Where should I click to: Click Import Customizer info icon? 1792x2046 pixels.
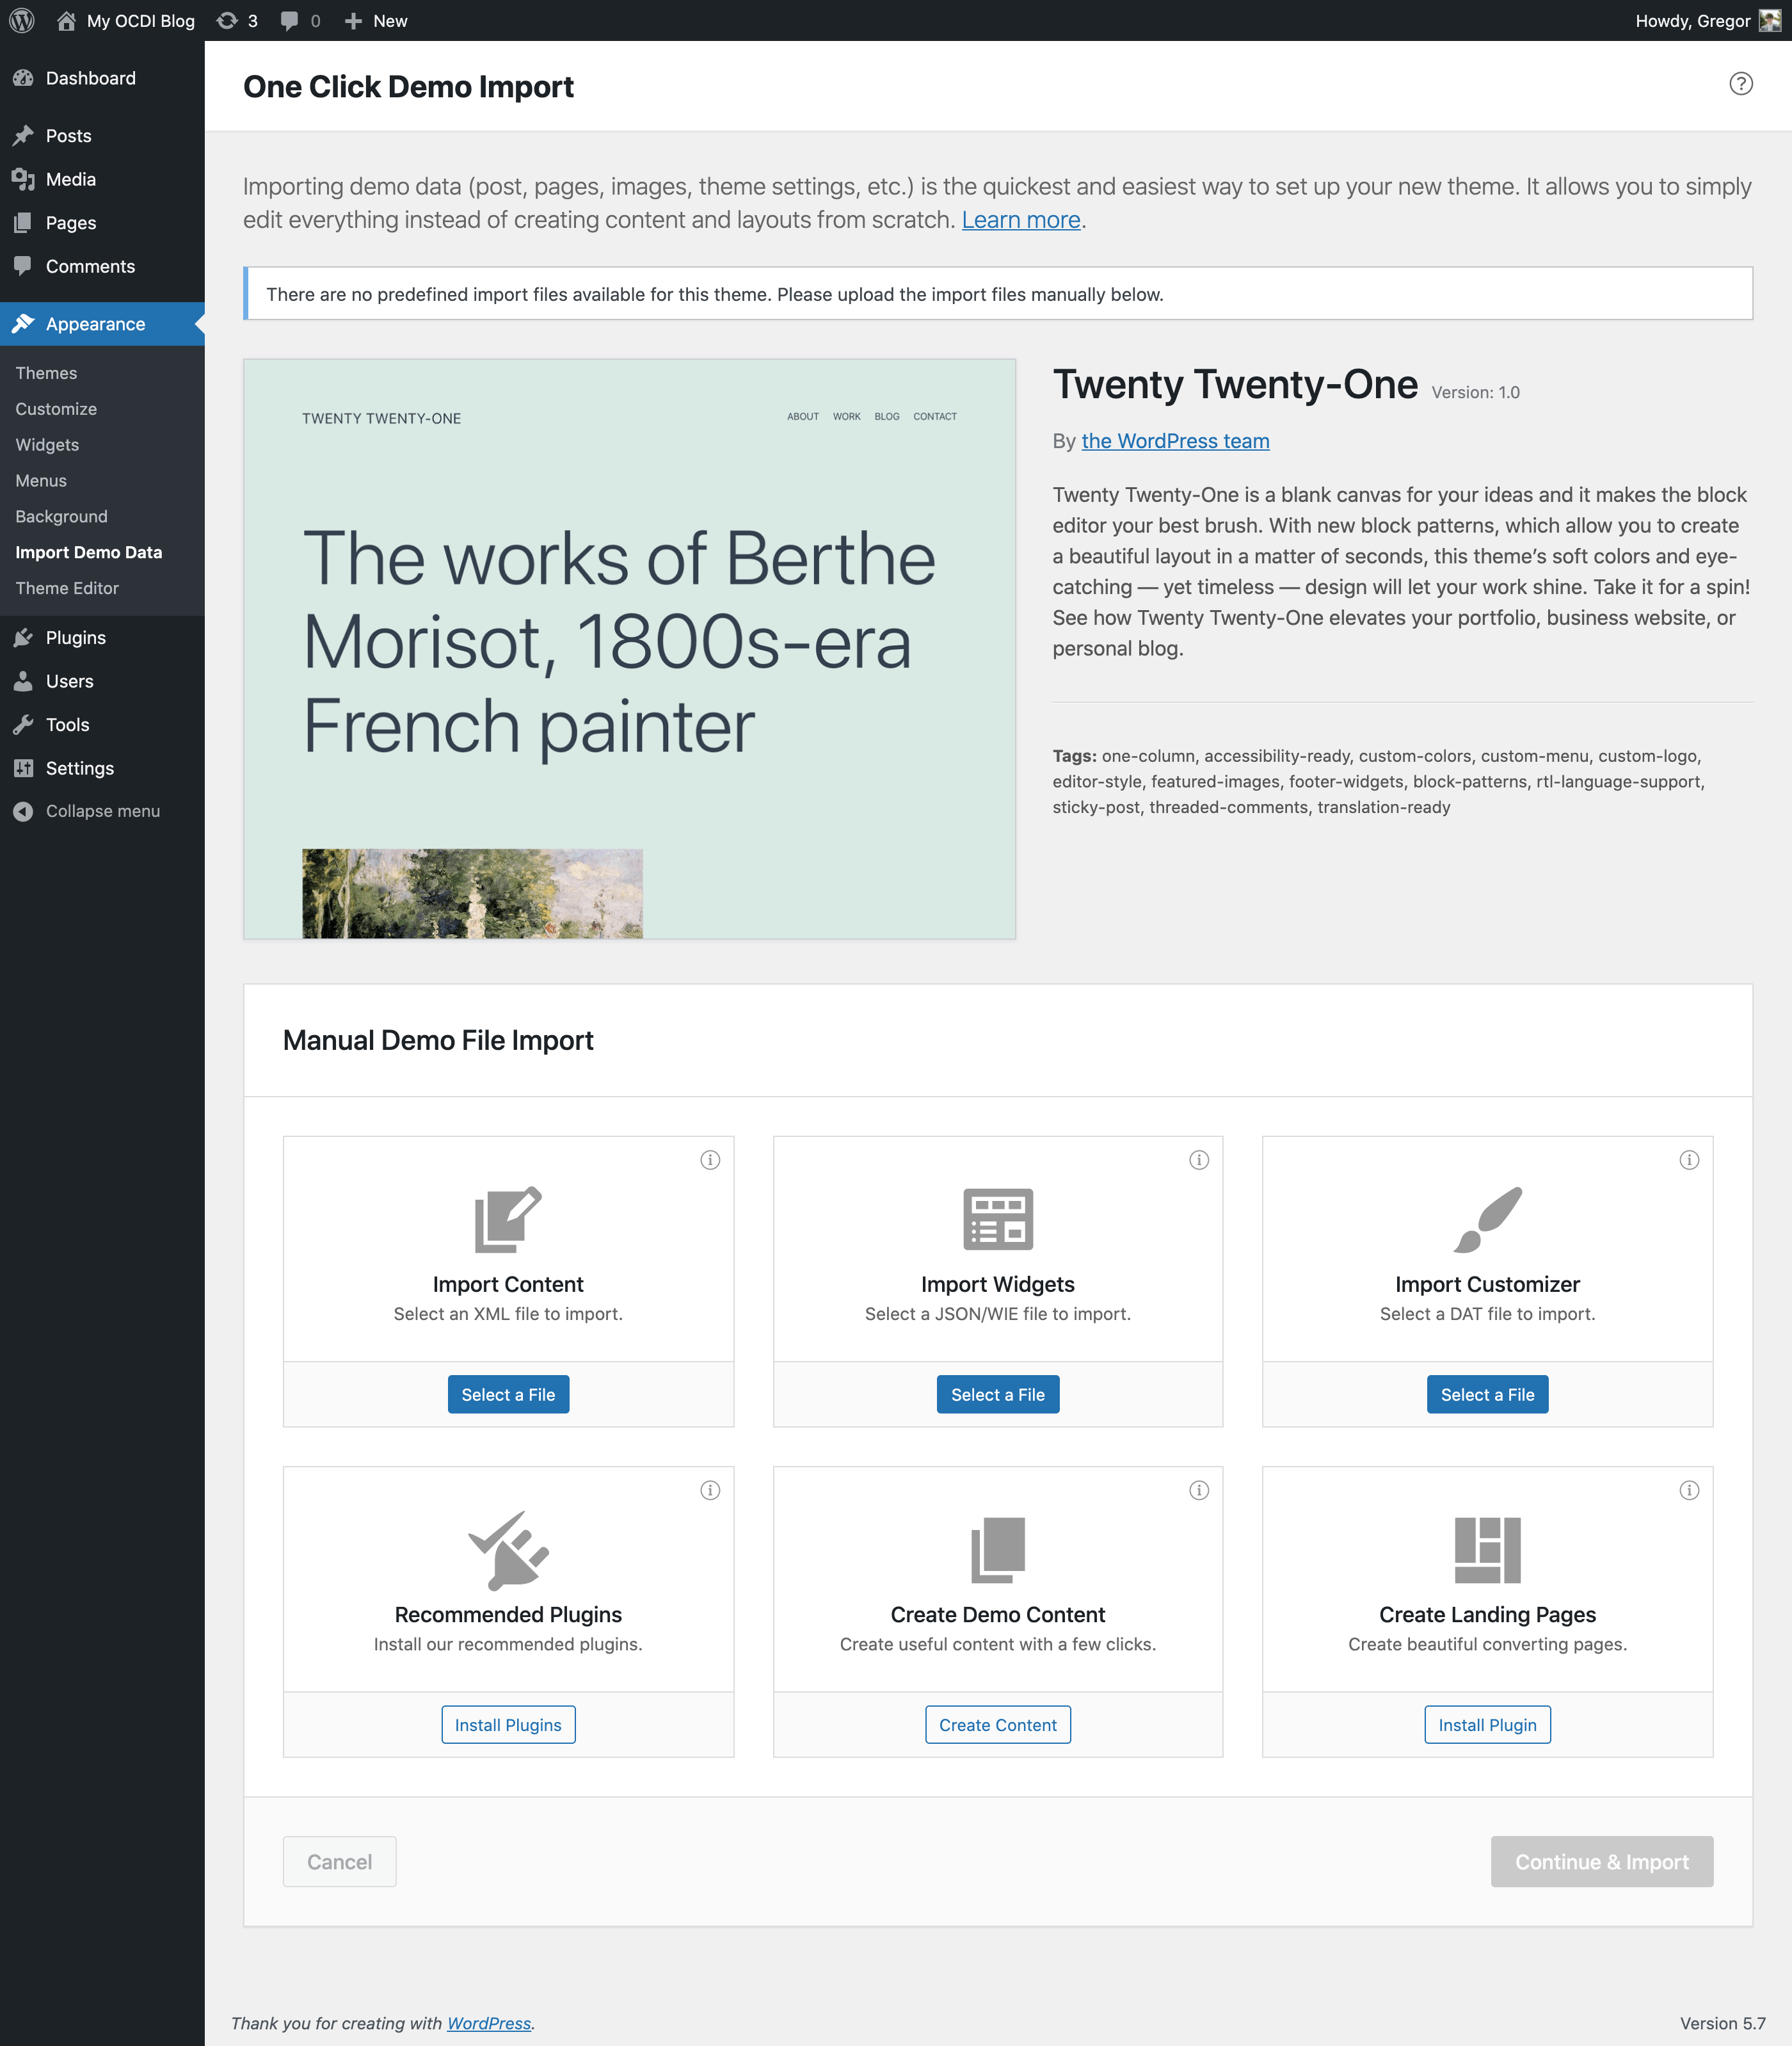(1689, 1160)
